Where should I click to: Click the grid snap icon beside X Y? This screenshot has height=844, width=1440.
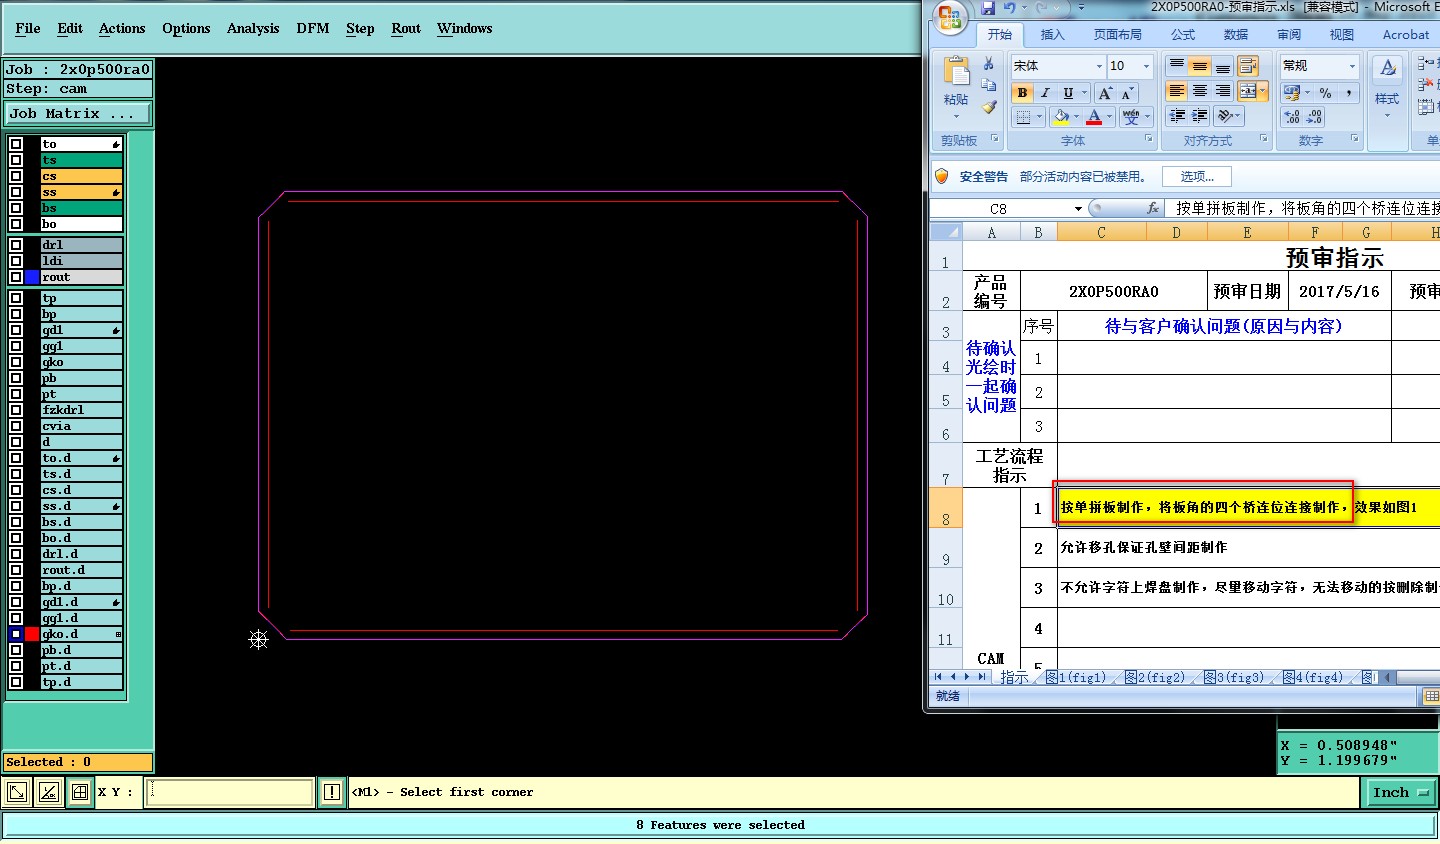point(80,793)
